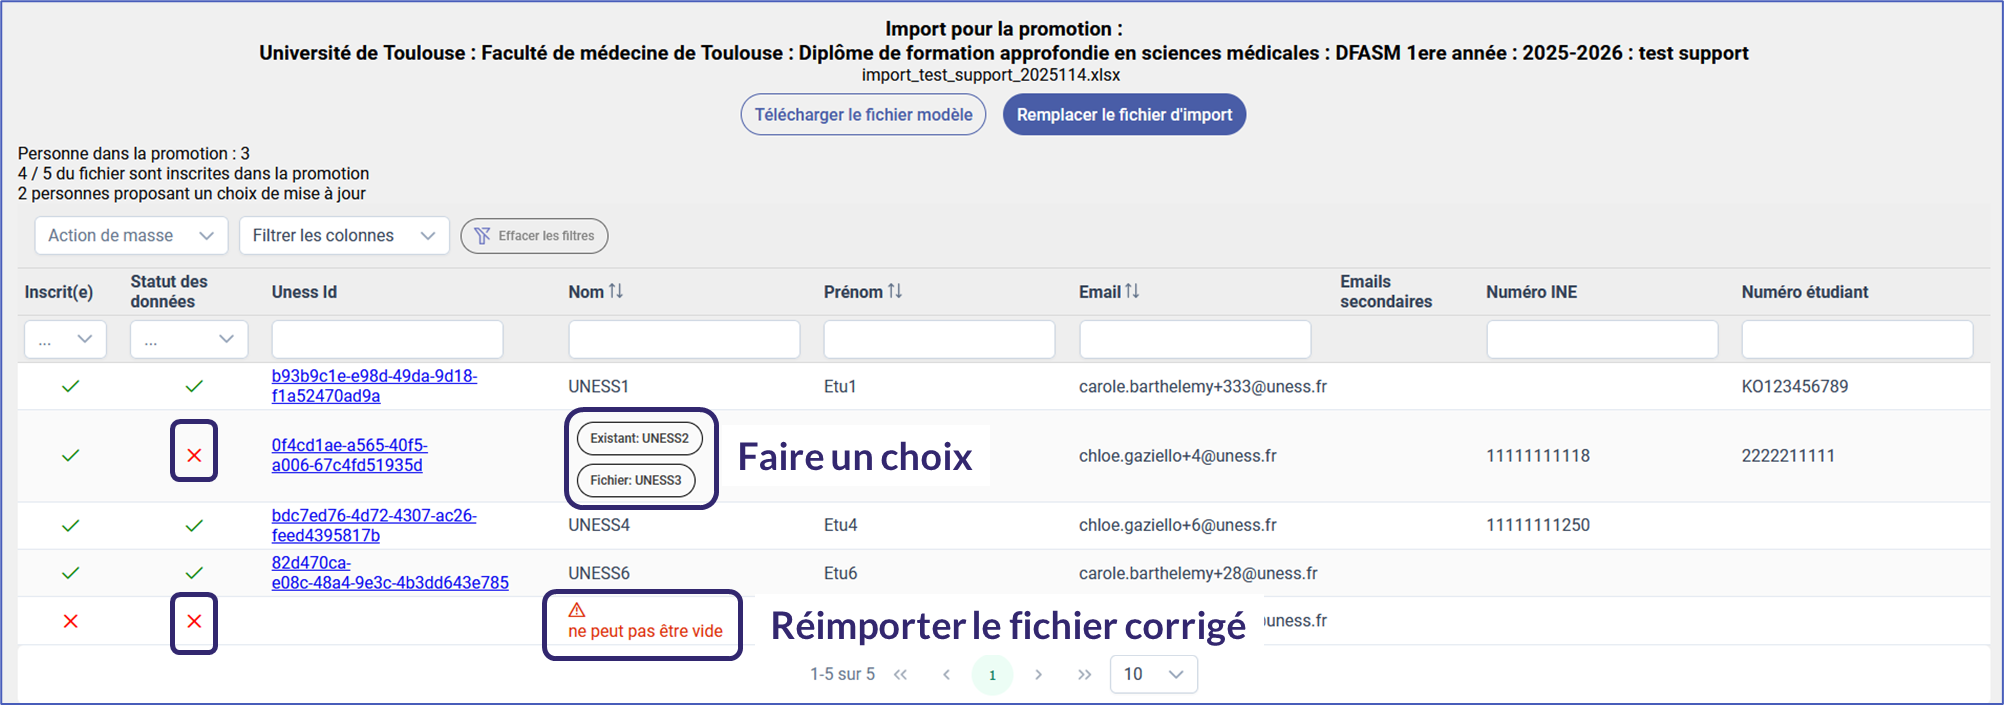Open the Action de masse dropdown
This screenshot has width=2004, height=705.
(131, 236)
